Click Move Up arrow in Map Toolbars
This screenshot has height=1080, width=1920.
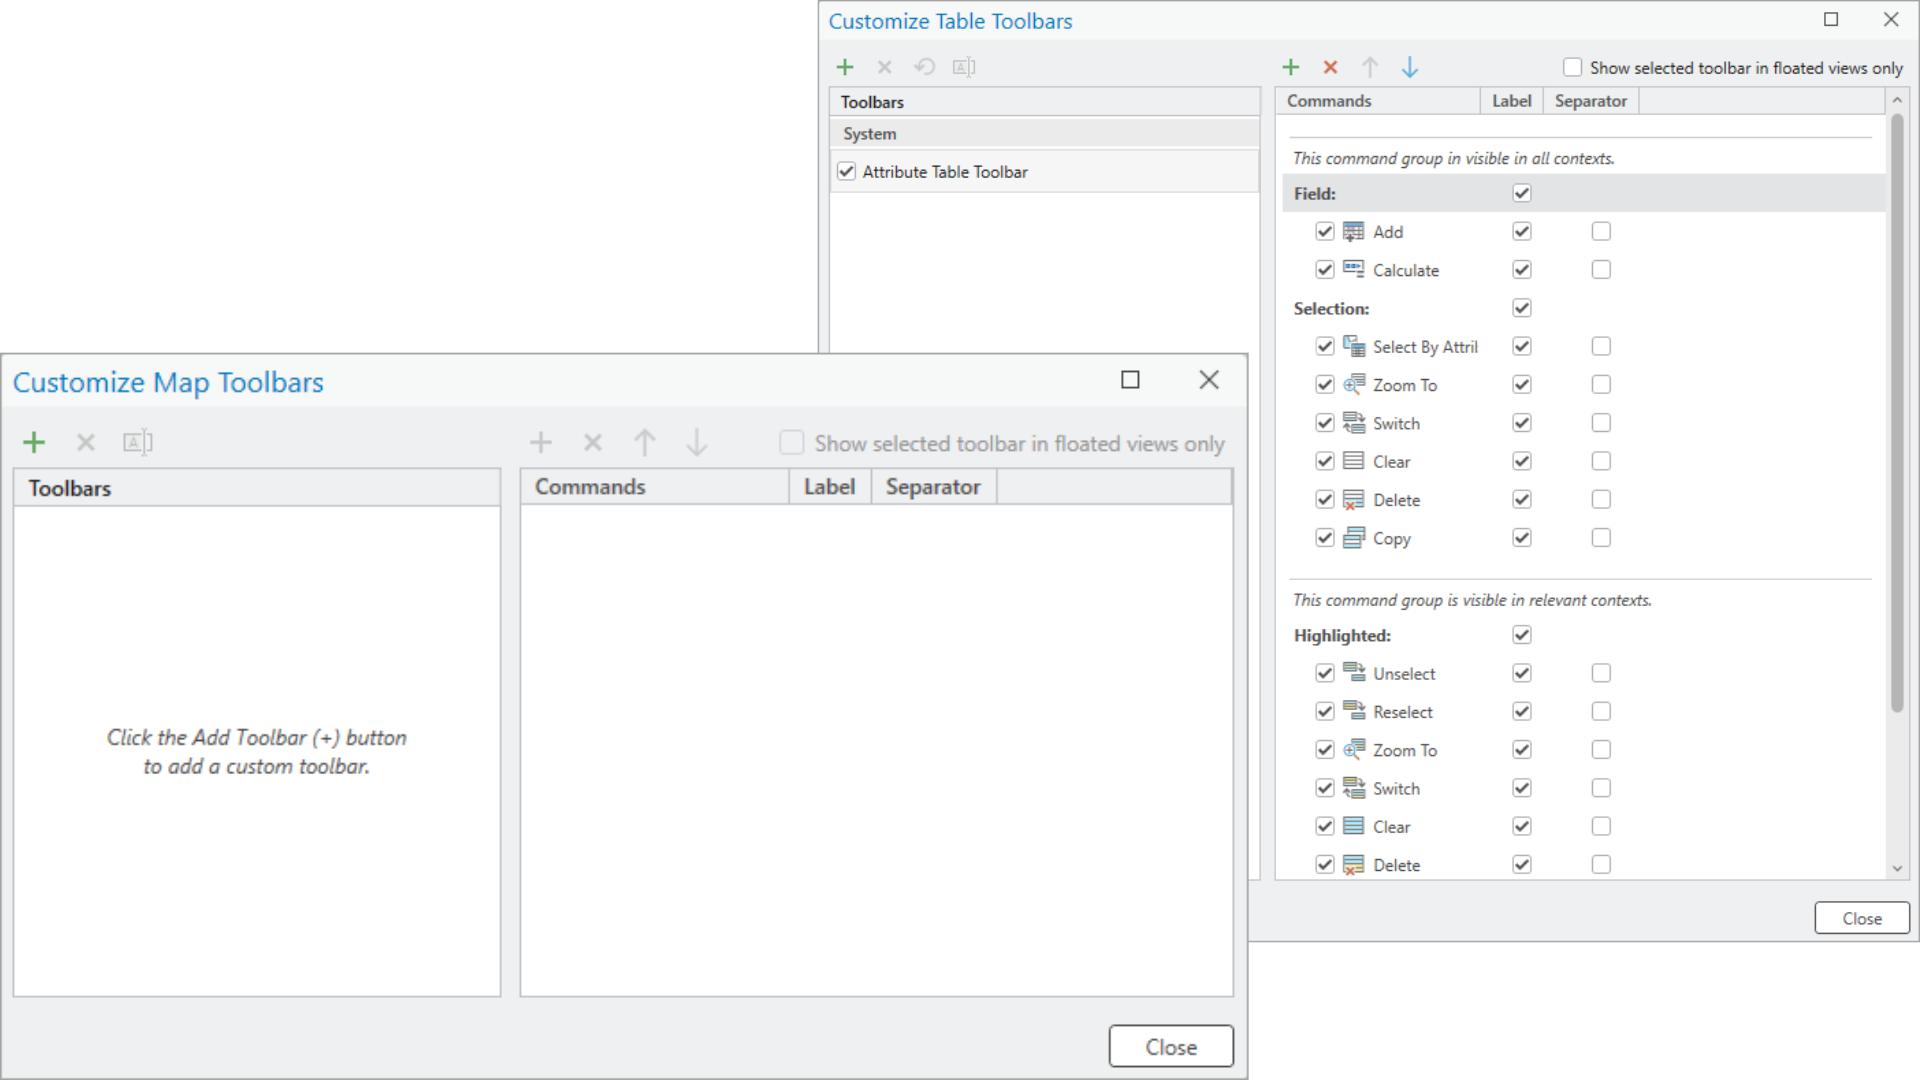pos(645,442)
